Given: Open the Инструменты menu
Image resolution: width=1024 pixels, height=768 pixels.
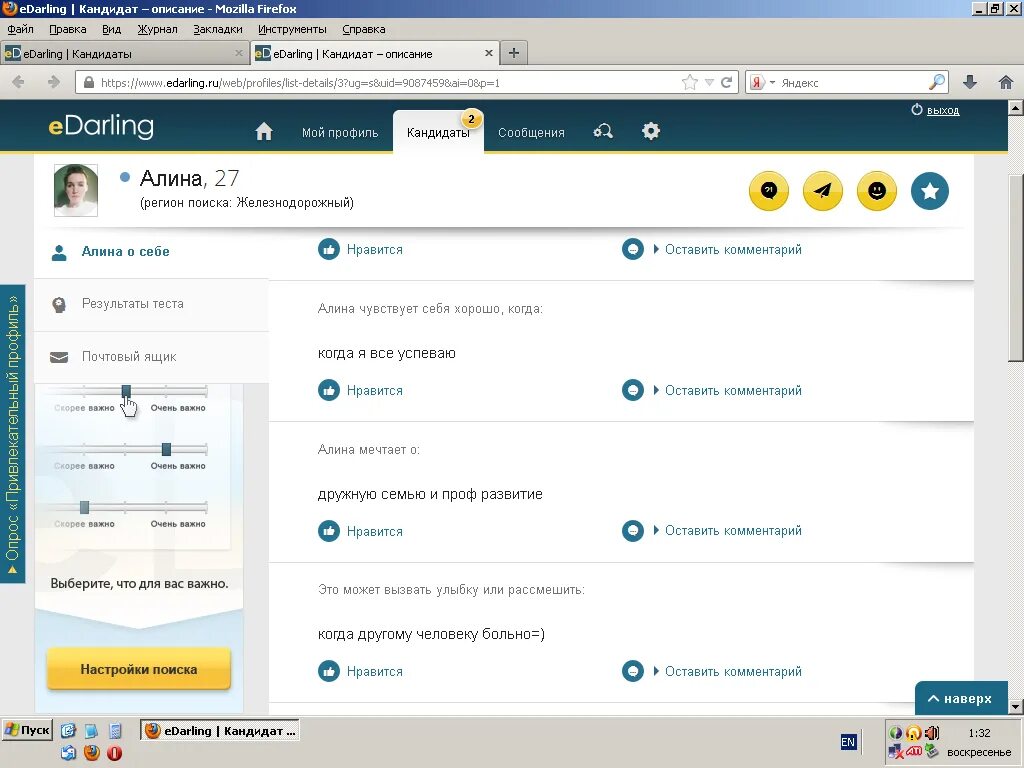Looking at the screenshot, I should (292, 29).
